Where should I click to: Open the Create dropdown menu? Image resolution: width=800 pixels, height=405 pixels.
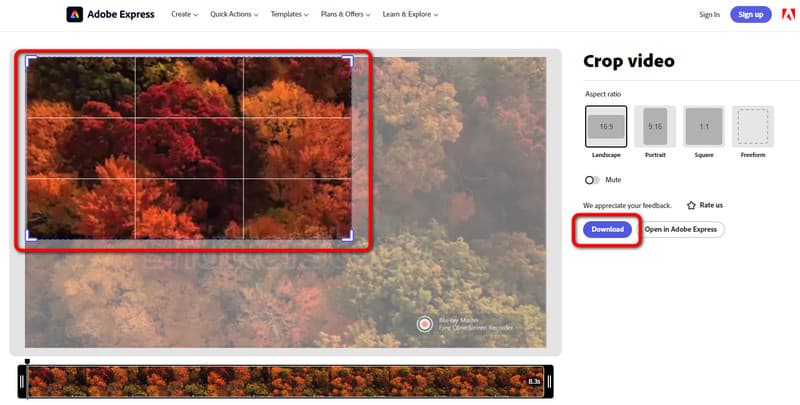pos(184,14)
